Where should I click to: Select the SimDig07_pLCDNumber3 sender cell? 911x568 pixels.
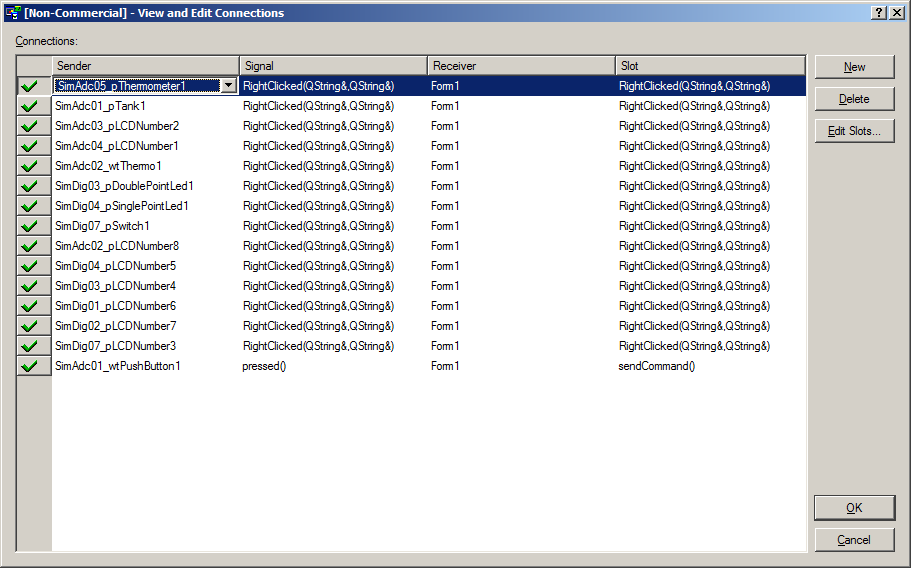(146, 346)
